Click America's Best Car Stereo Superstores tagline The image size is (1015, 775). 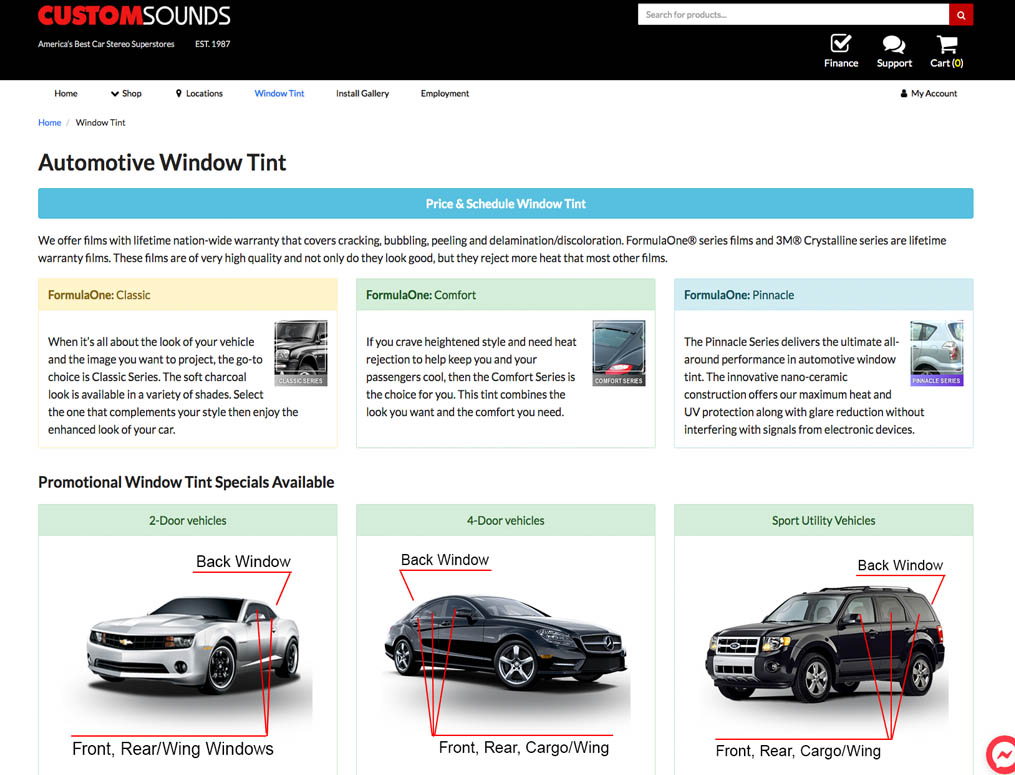(x=106, y=44)
